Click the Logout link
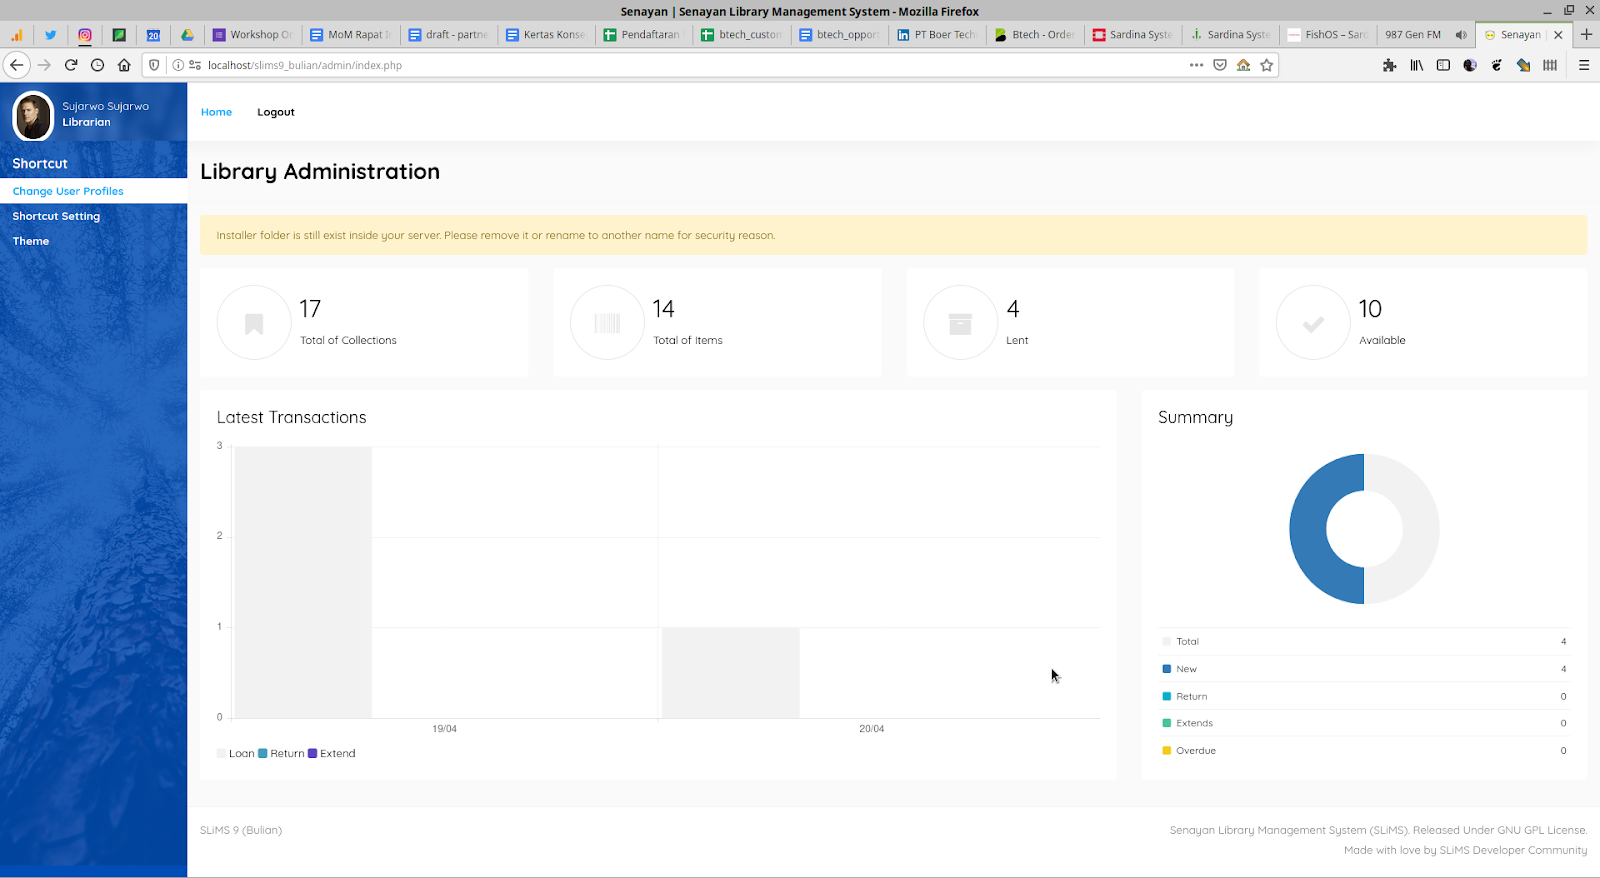Screen dimensions: 1600x878 click(276, 112)
